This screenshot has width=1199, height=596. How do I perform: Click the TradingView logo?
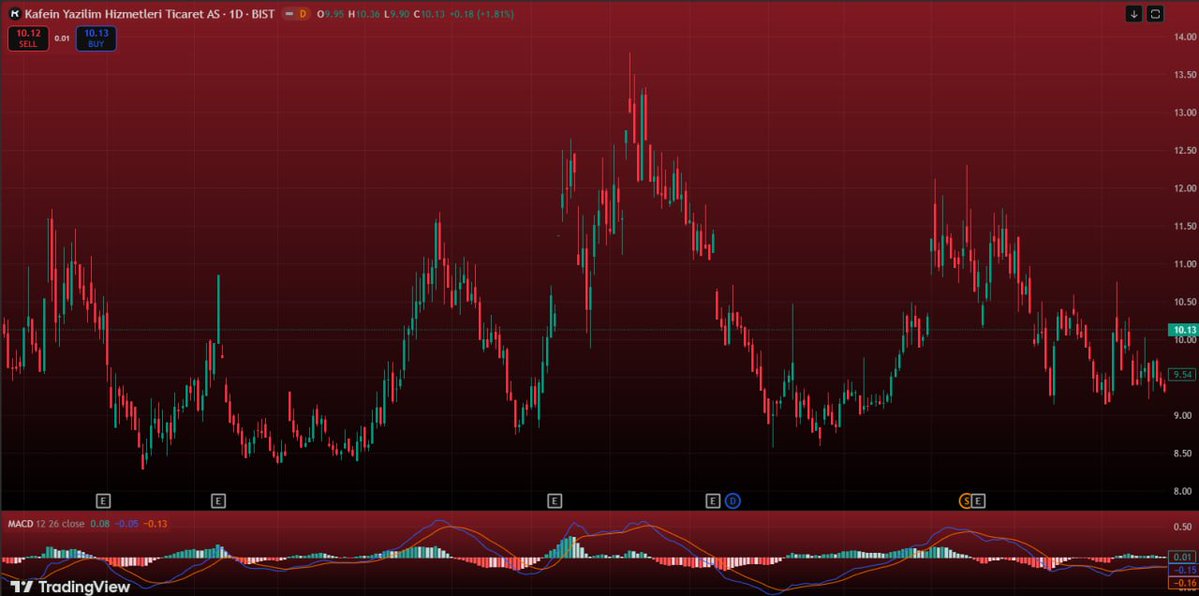(70, 585)
